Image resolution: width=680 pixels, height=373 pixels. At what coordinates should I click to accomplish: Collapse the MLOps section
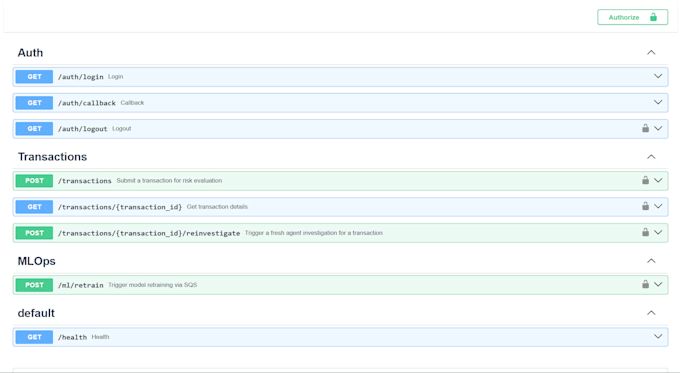pos(651,261)
